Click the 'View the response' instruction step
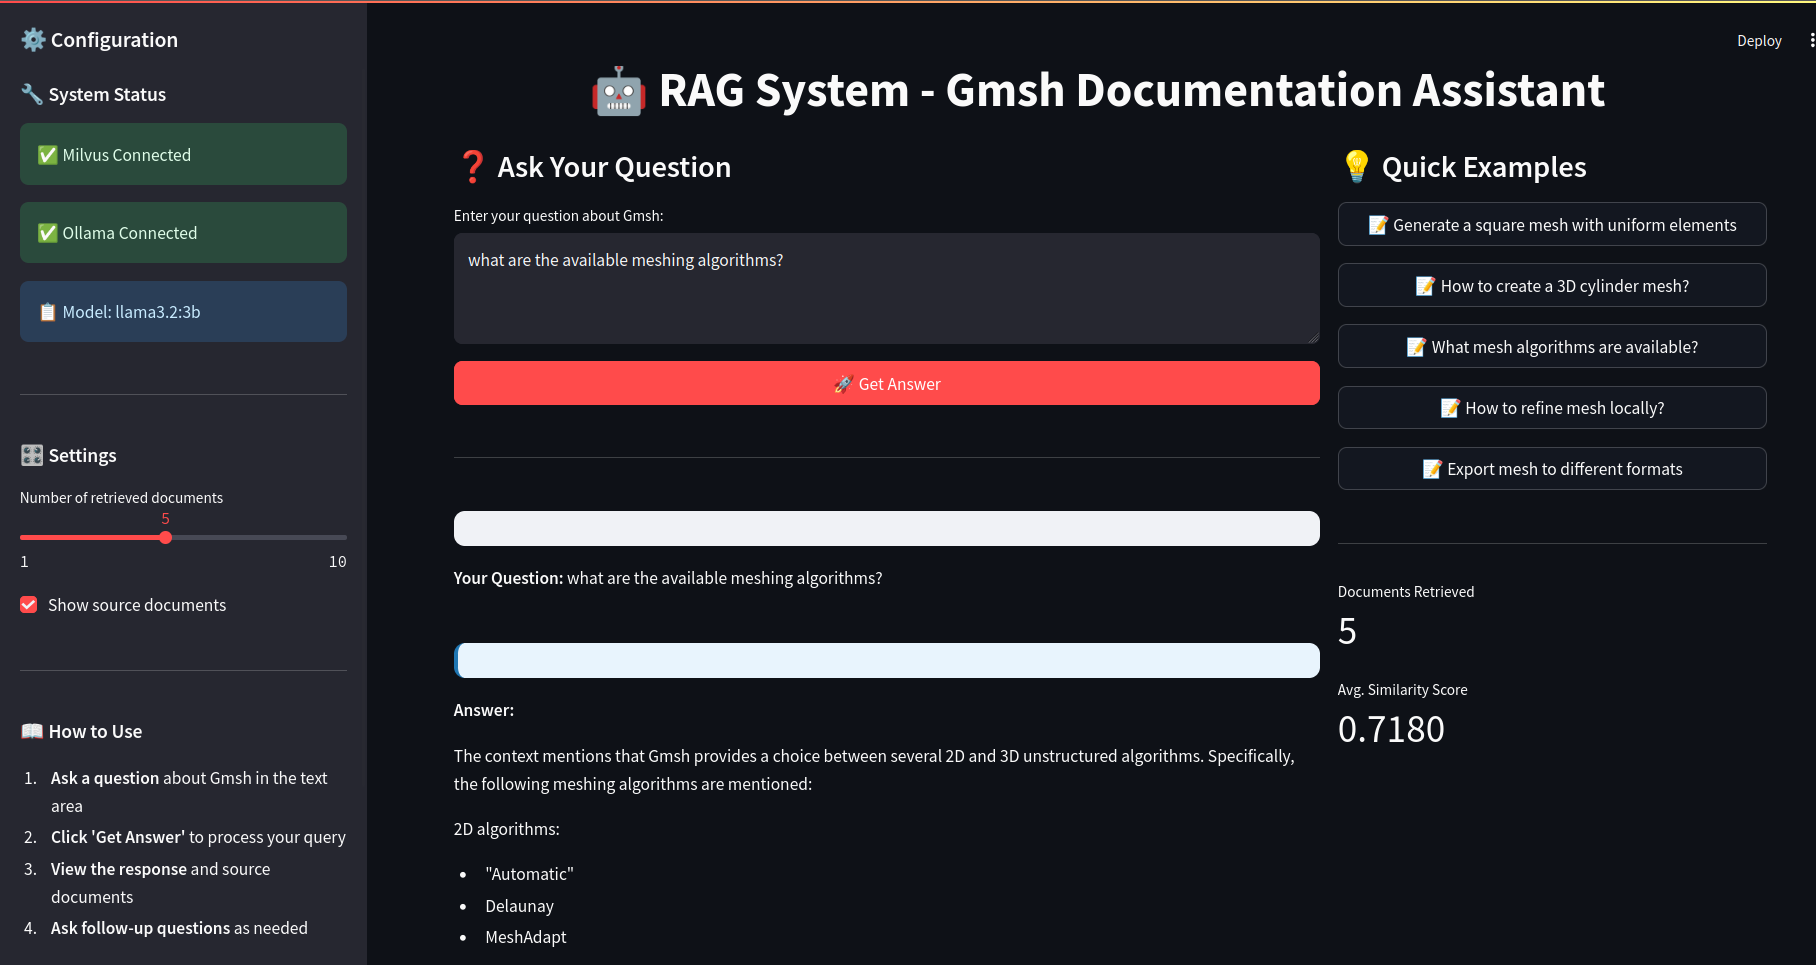 (x=161, y=883)
